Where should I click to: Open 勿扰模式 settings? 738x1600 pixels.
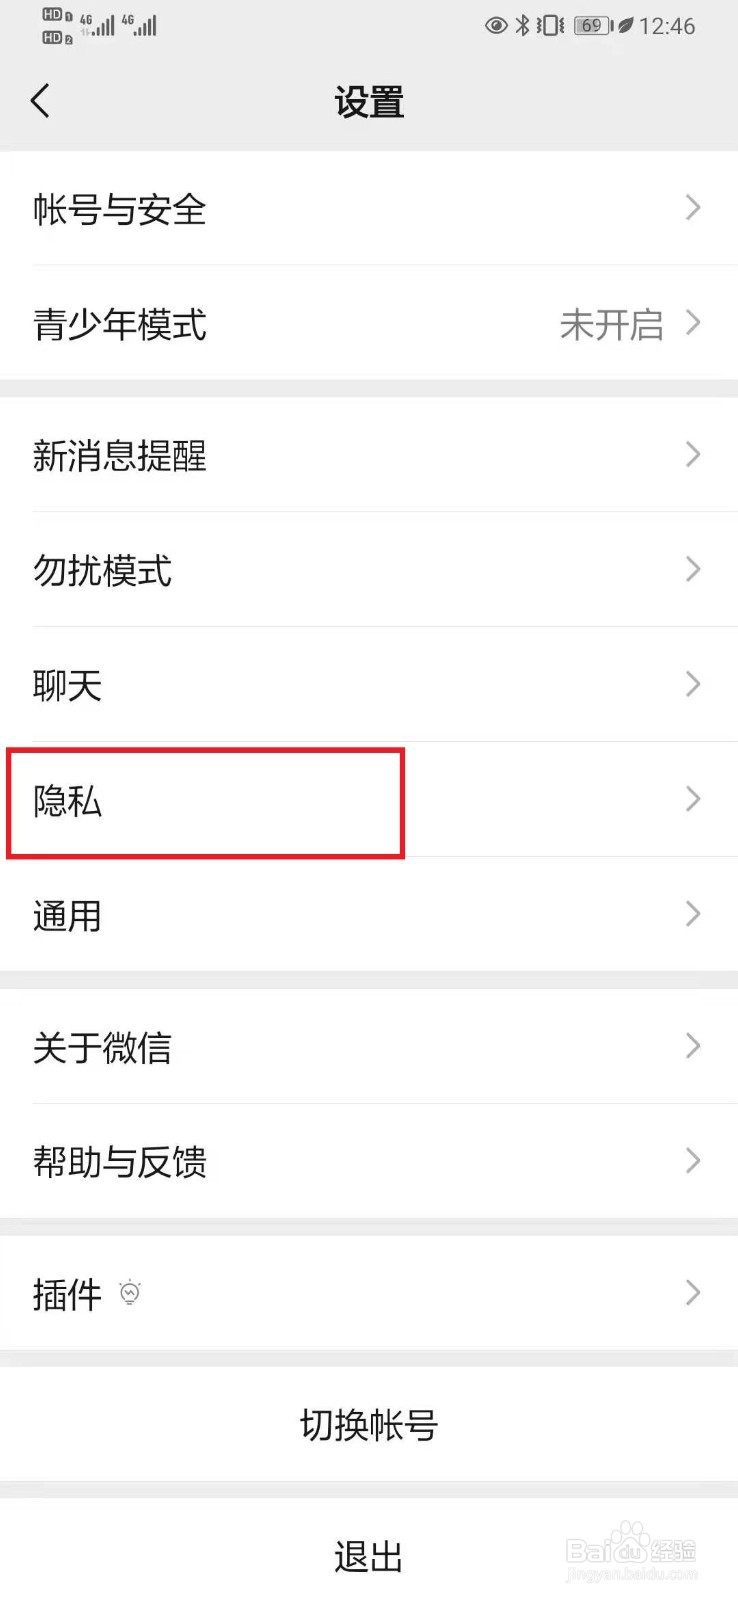369,570
